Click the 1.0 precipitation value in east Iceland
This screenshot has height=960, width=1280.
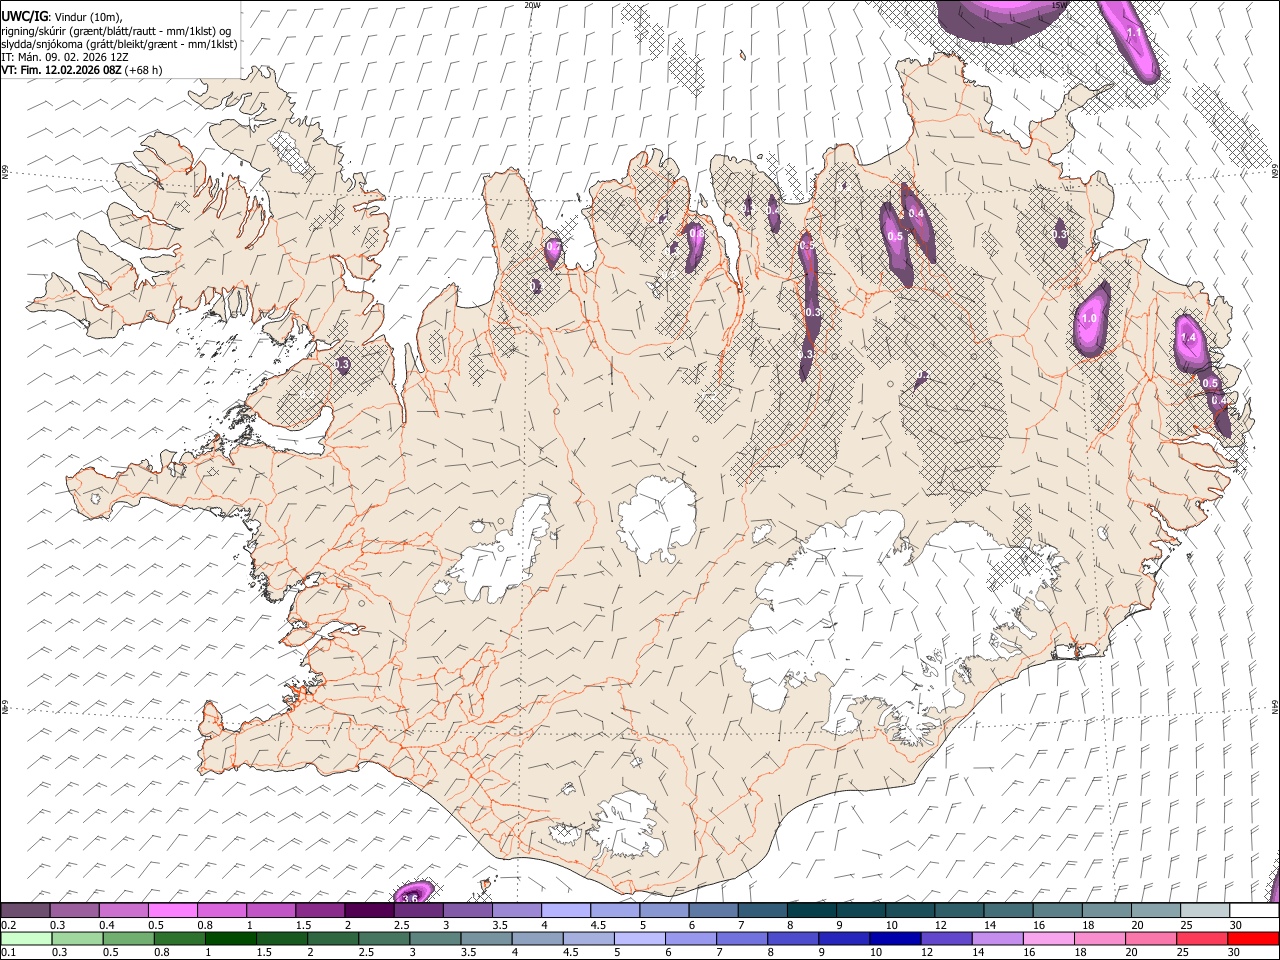click(1089, 319)
